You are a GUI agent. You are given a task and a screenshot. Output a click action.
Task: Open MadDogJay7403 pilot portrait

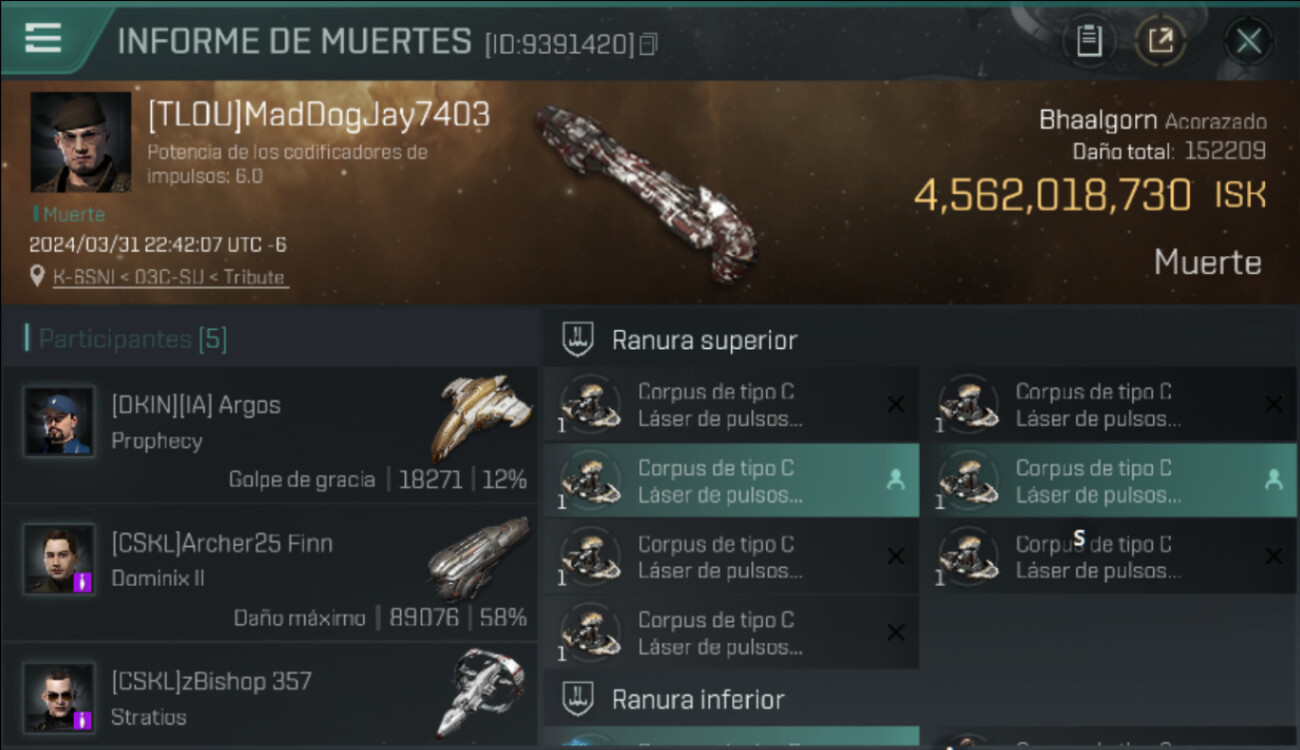[80, 142]
